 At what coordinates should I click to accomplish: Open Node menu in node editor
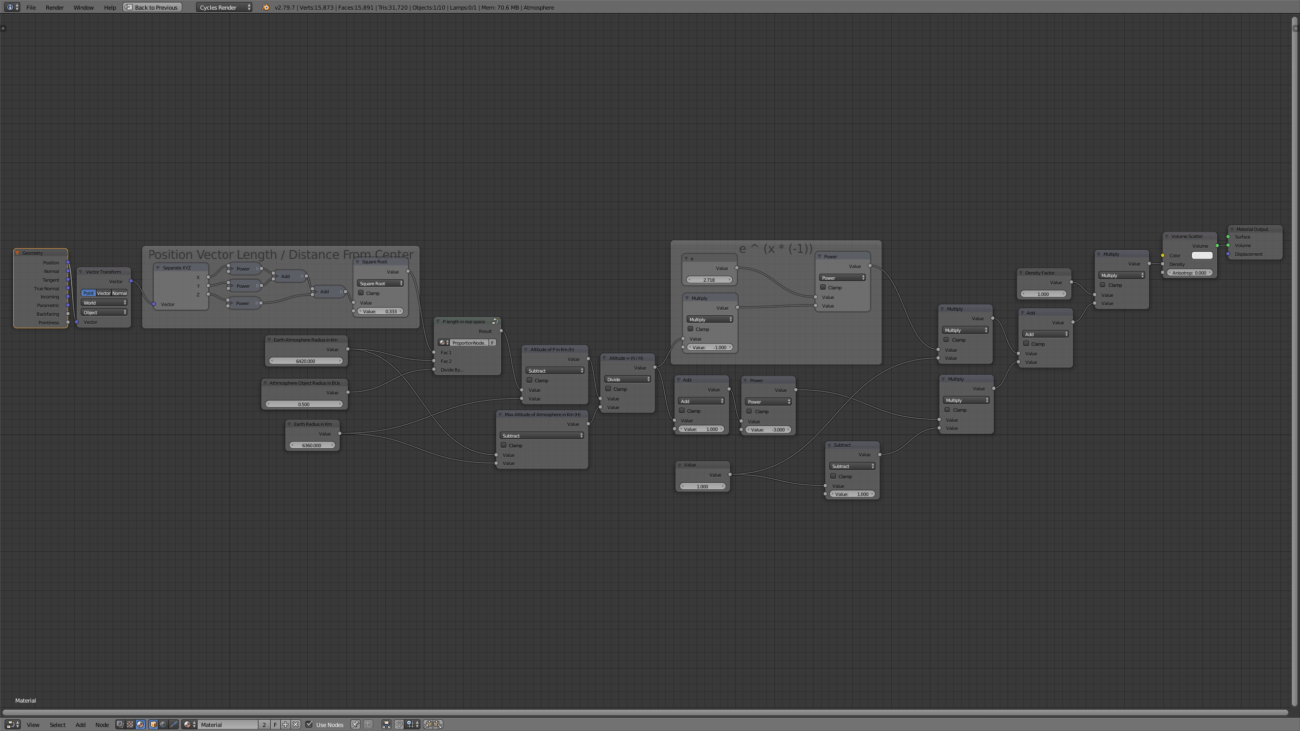[102, 725]
